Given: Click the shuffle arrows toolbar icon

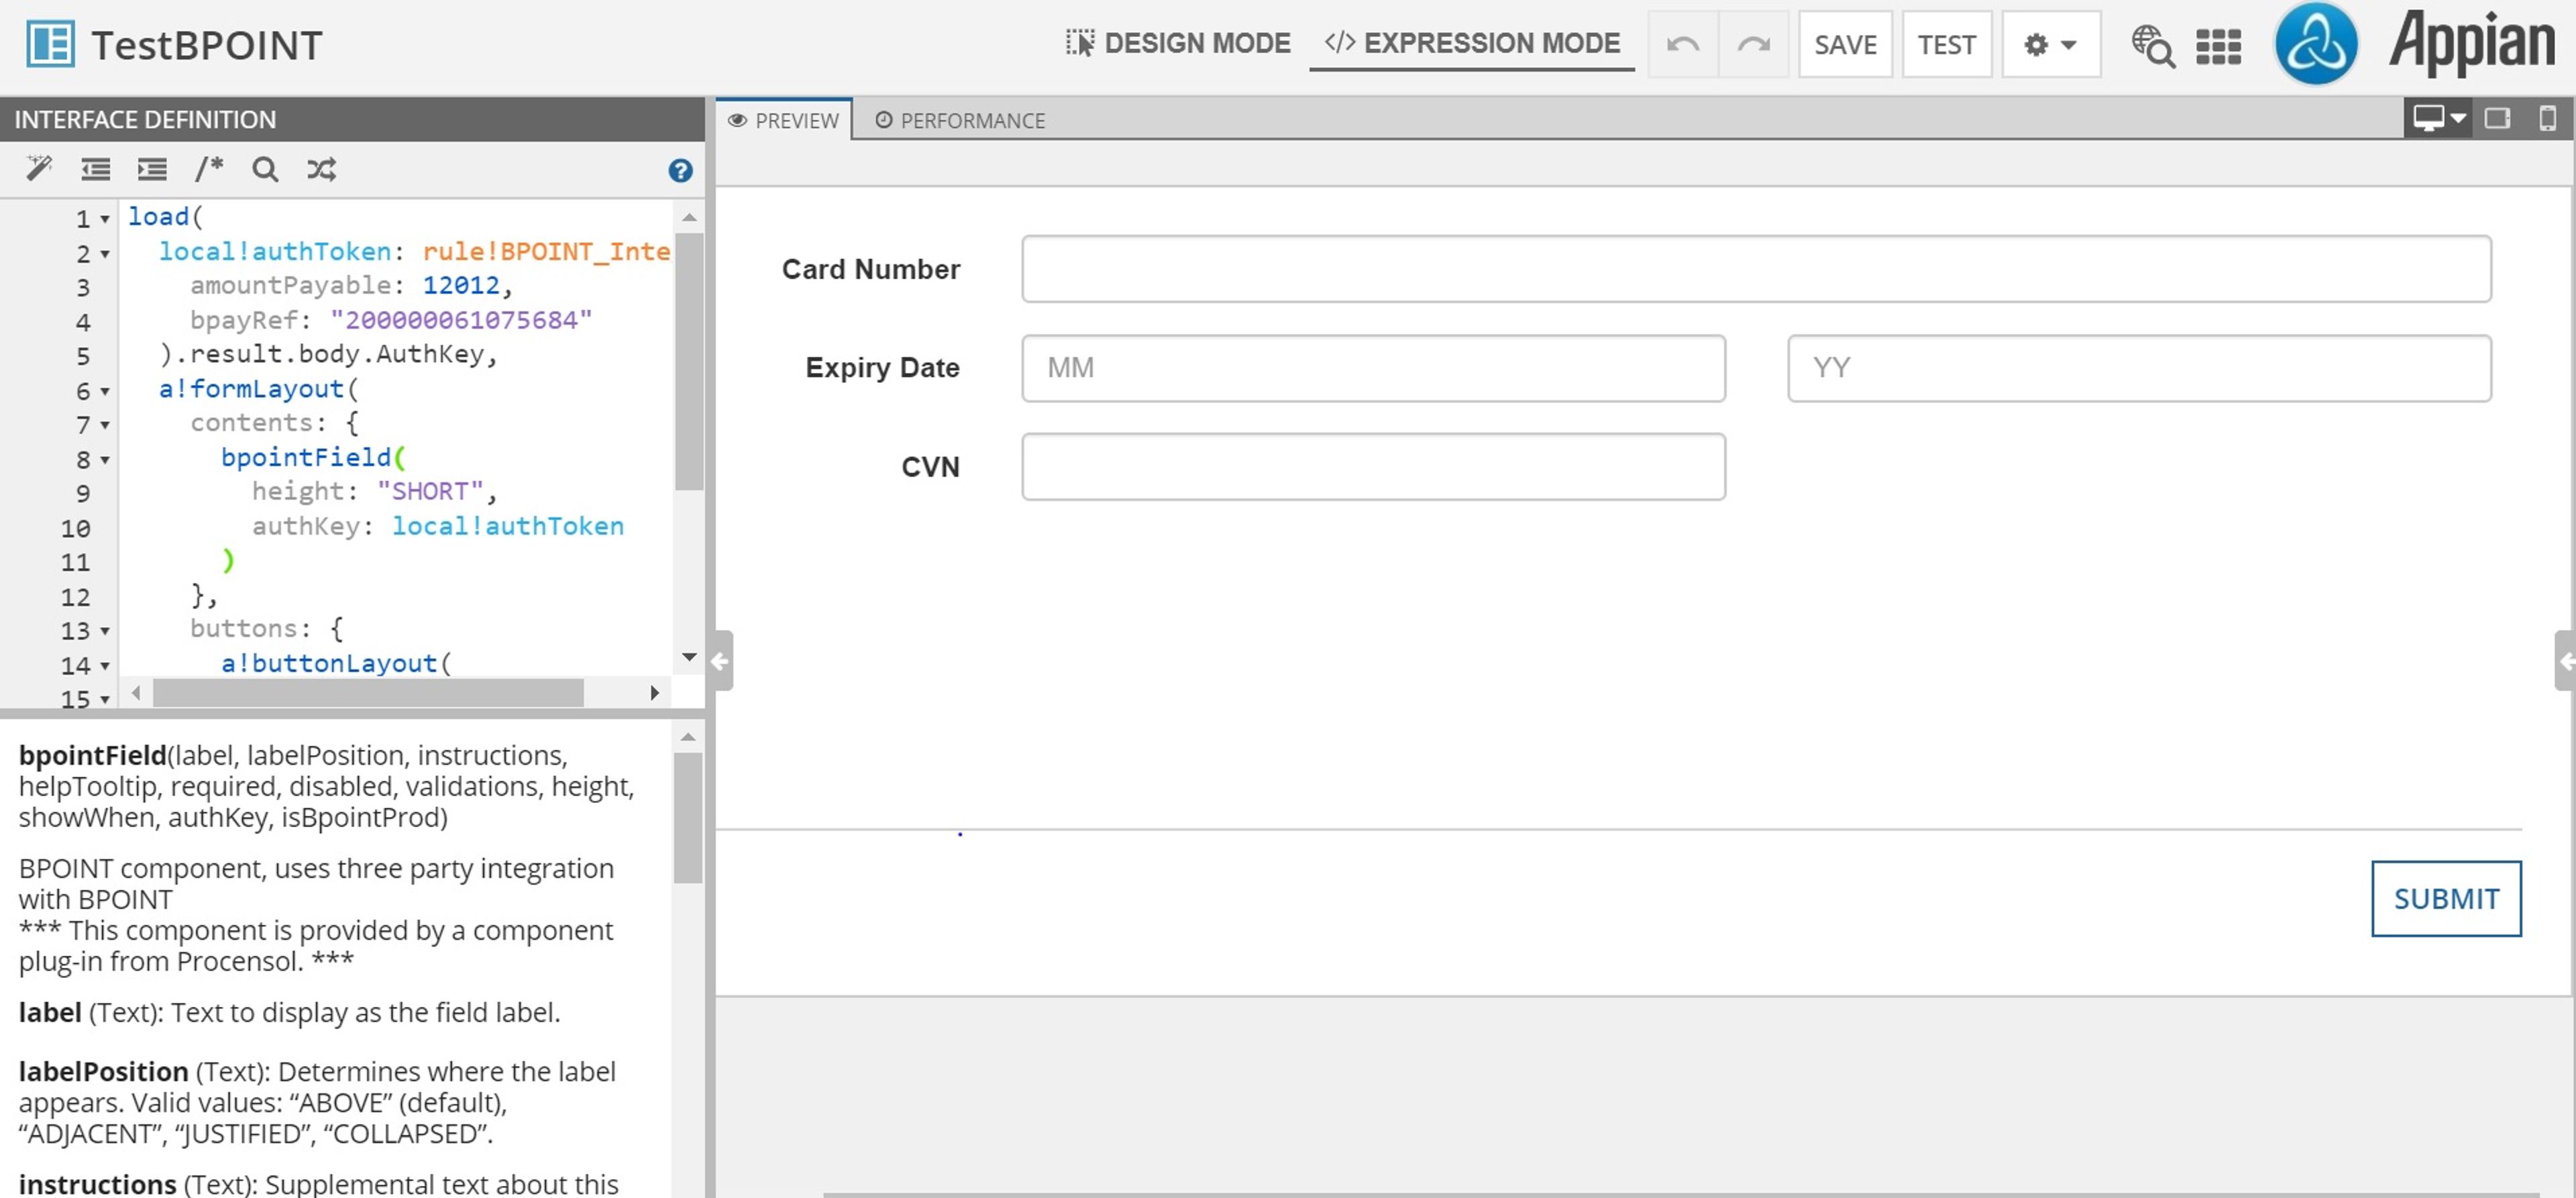Looking at the screenshot, I should tap(321, 169).
